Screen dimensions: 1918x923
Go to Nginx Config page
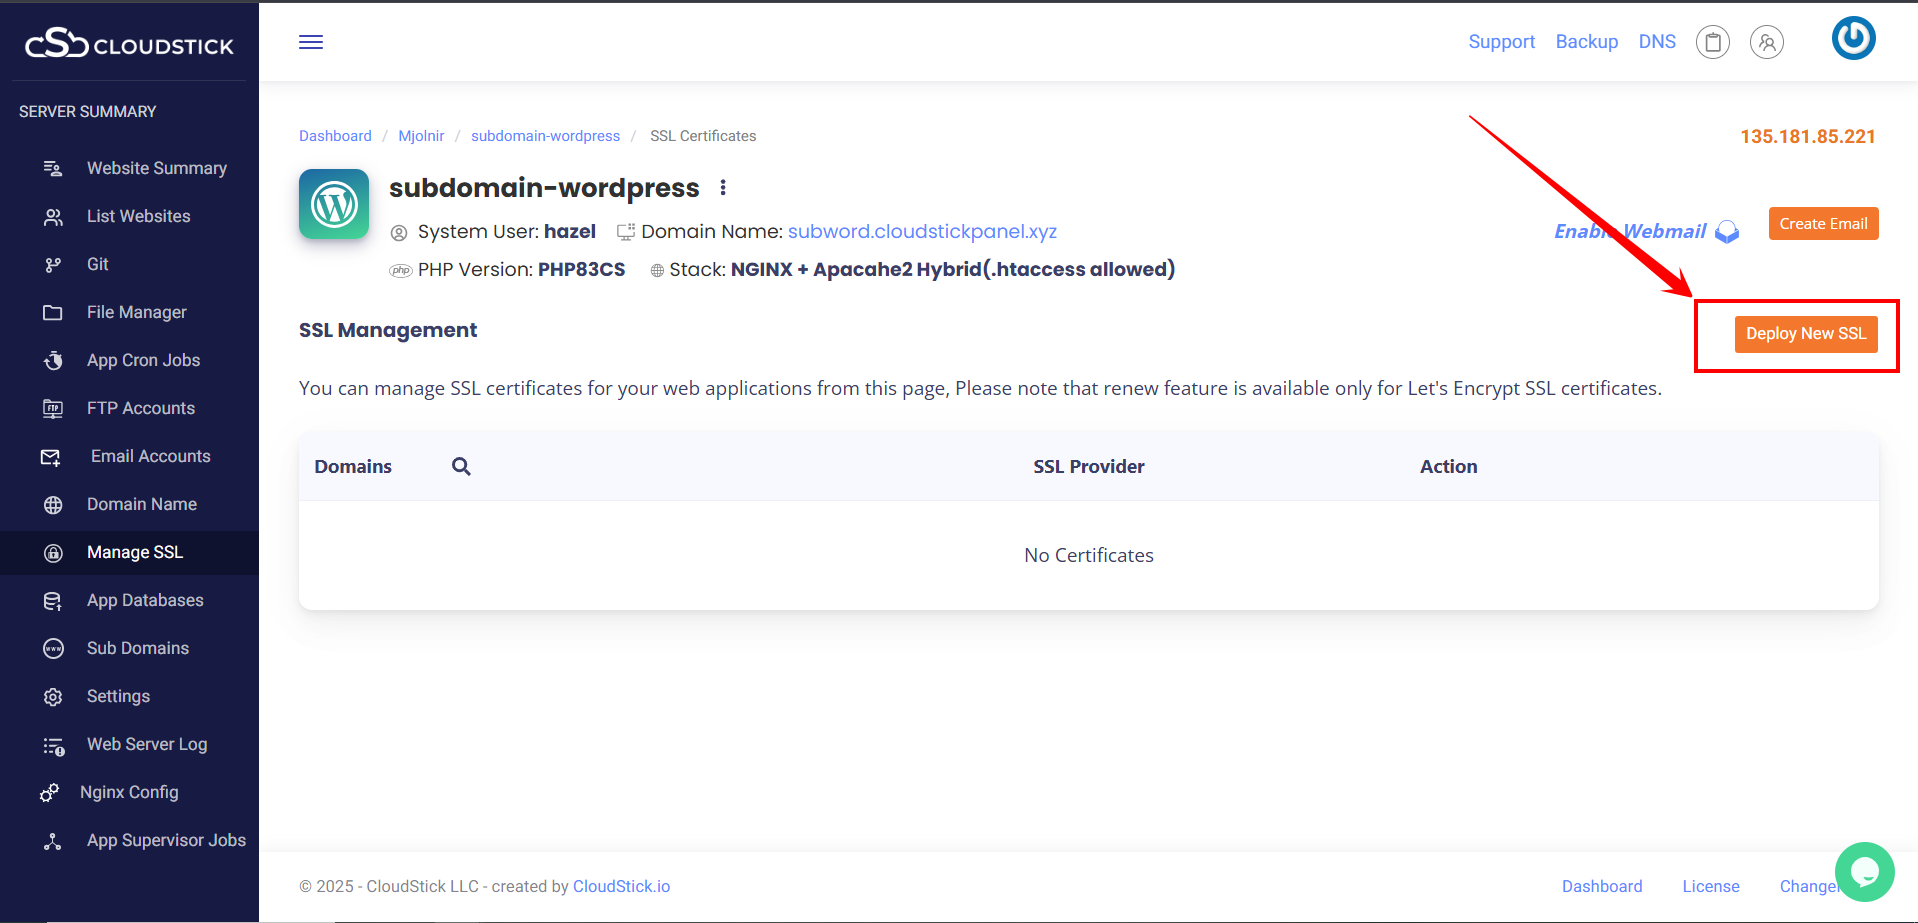point(129,792)
